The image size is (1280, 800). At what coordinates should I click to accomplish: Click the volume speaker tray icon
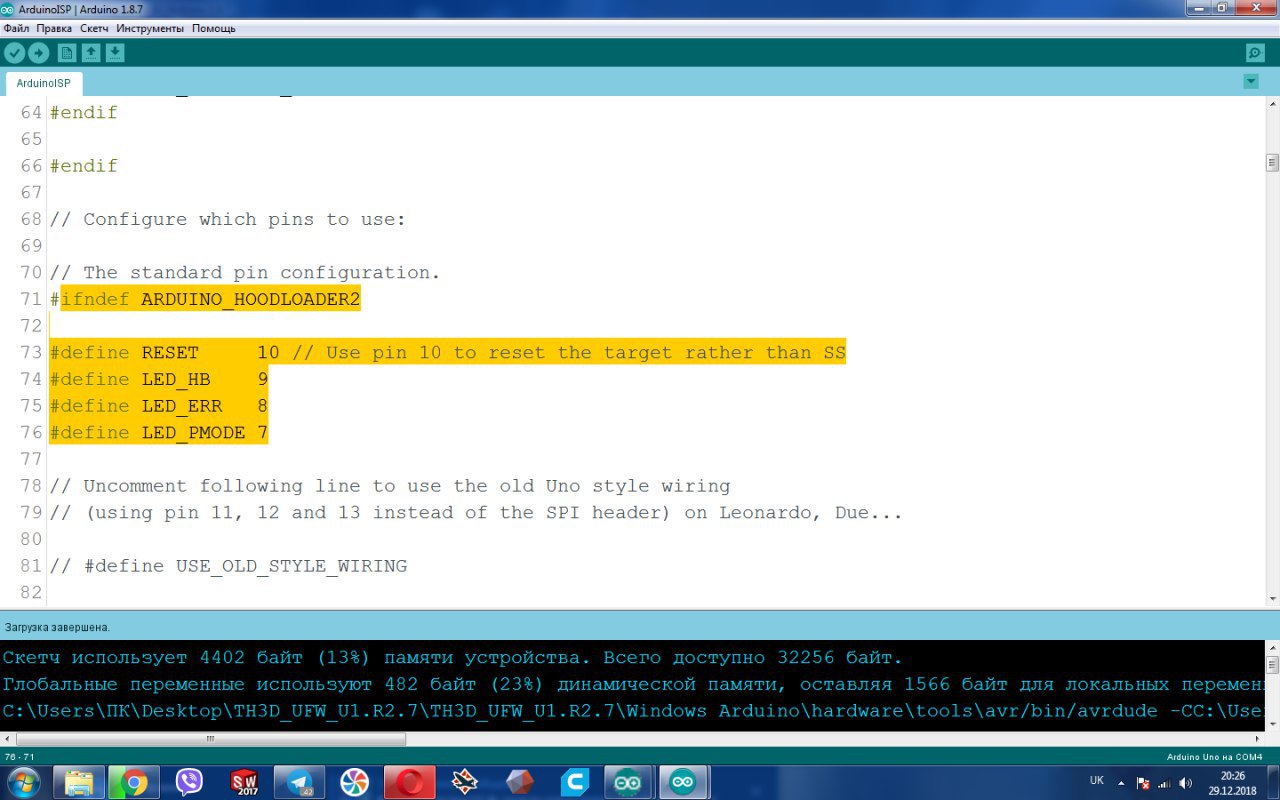[x=1186, y=783]
